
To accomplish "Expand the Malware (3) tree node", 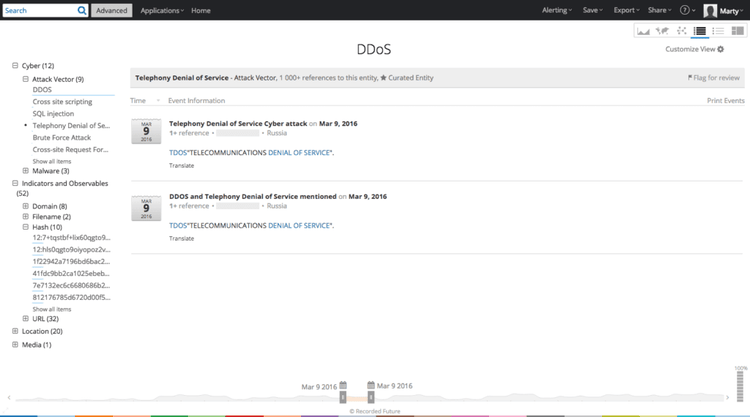I will pos(26,171).
